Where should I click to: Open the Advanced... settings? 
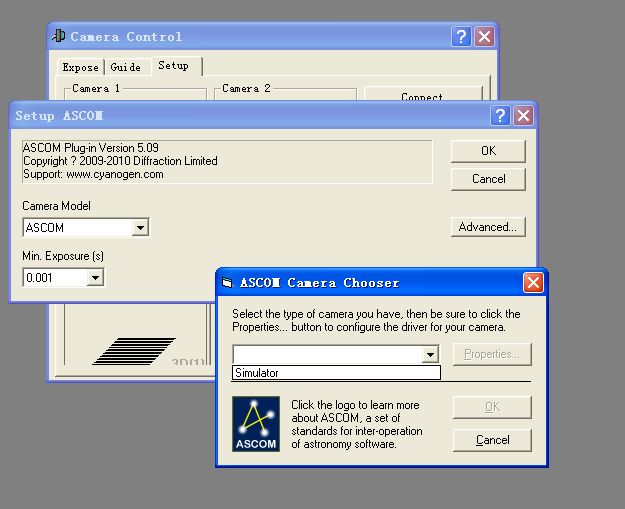pos(488,227)
